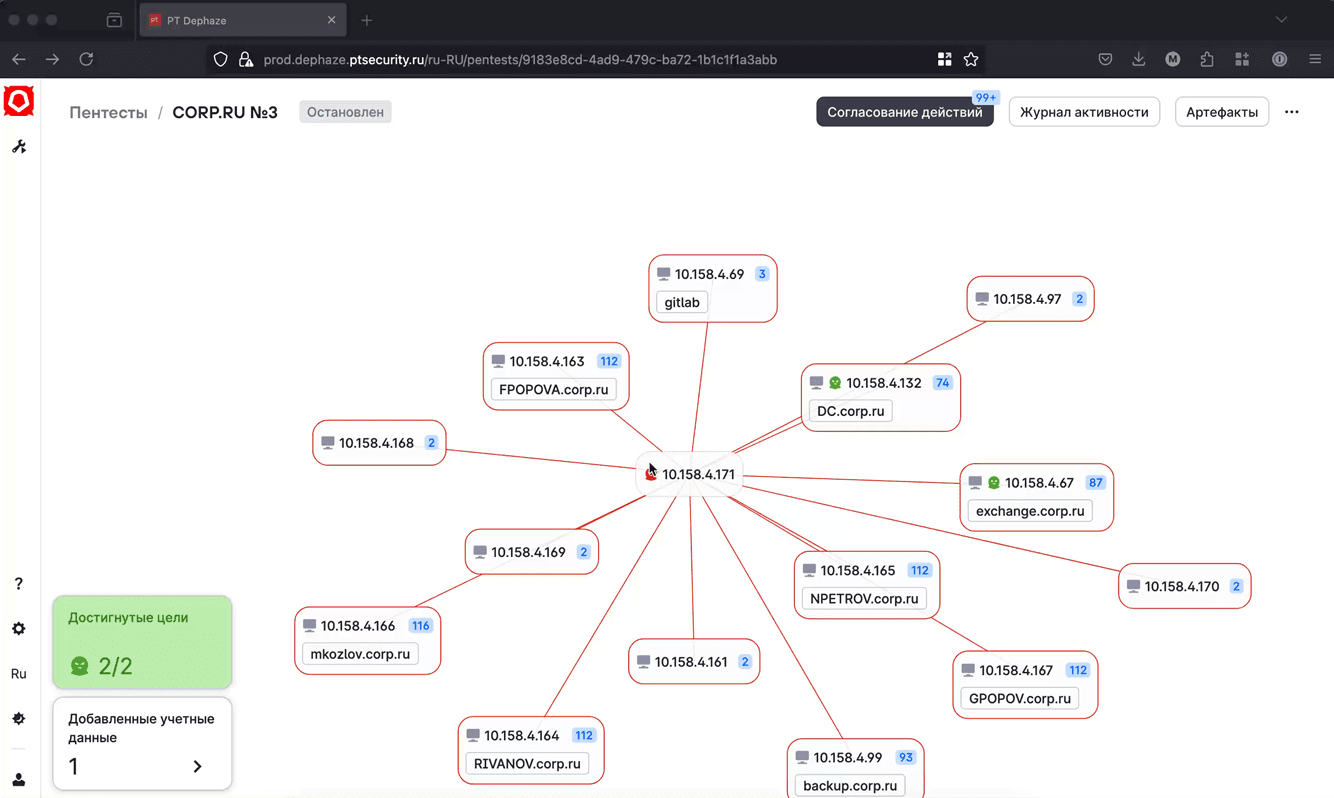Select the PT Dephaze browser tab
This screenshot has height=798, width=1334.
242,20
